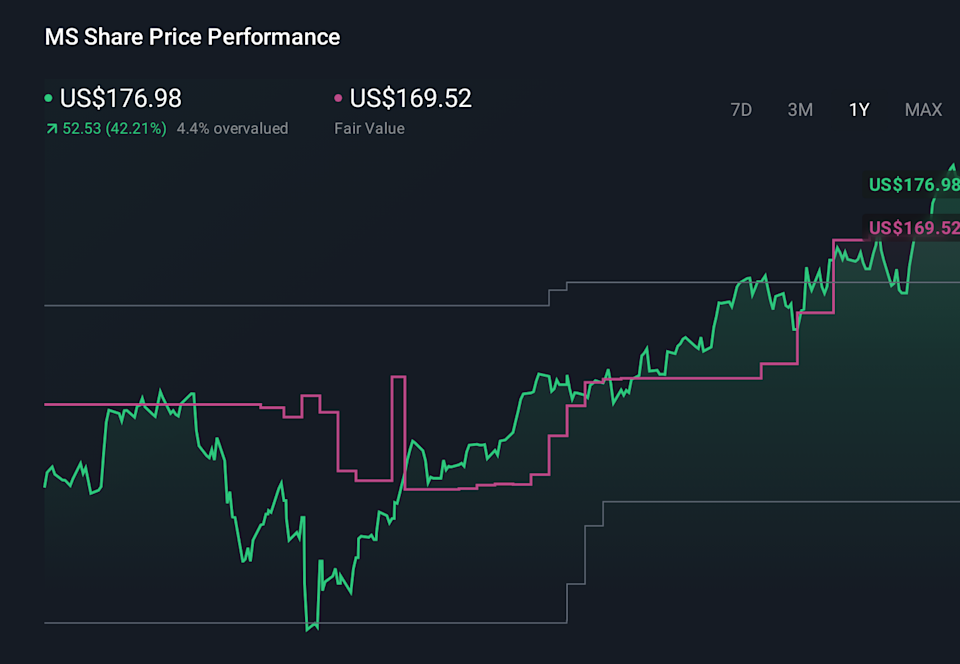960x664 pixels.
Task: Click the green up-arrow gain icon
Action: click(51, 129)
